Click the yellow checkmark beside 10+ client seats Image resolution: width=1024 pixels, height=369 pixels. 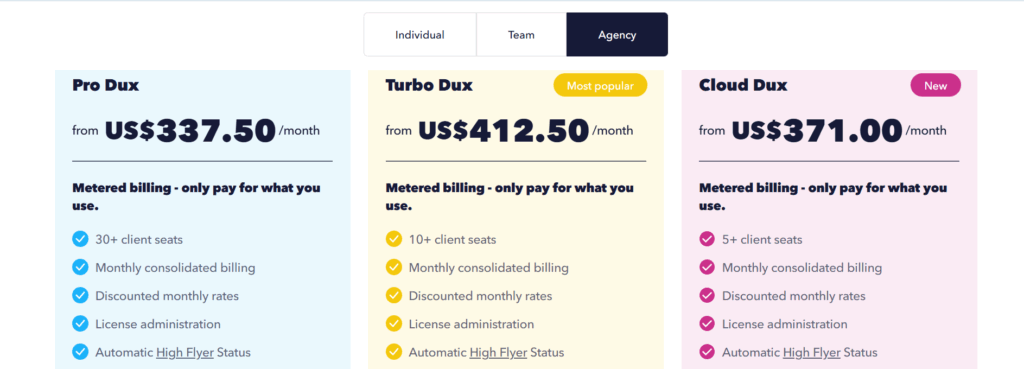(x=393, y=239)
